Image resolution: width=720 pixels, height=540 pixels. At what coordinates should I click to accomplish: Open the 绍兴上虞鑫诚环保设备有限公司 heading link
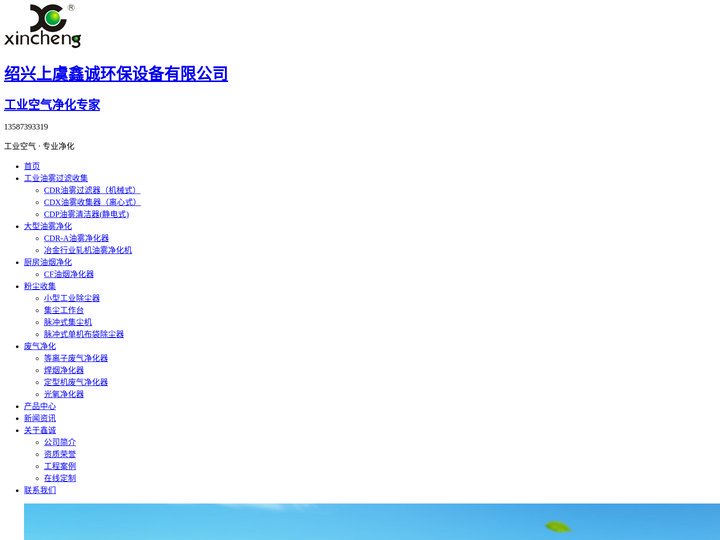point(116,73)
